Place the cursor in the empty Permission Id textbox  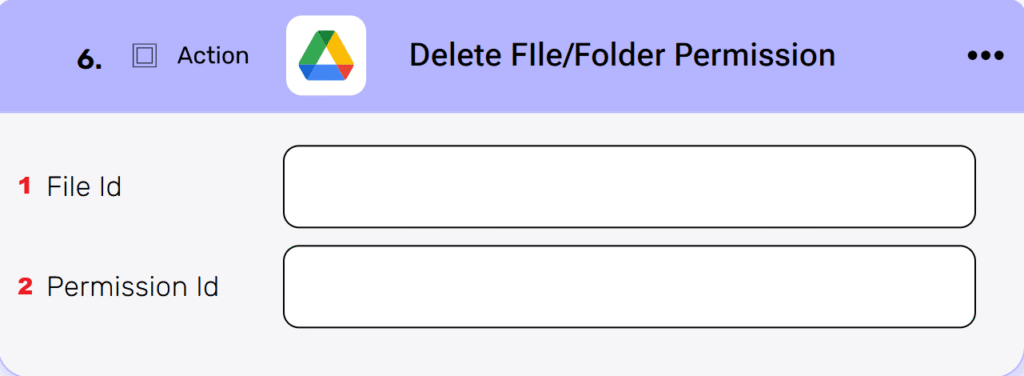[x=629, y=287]
